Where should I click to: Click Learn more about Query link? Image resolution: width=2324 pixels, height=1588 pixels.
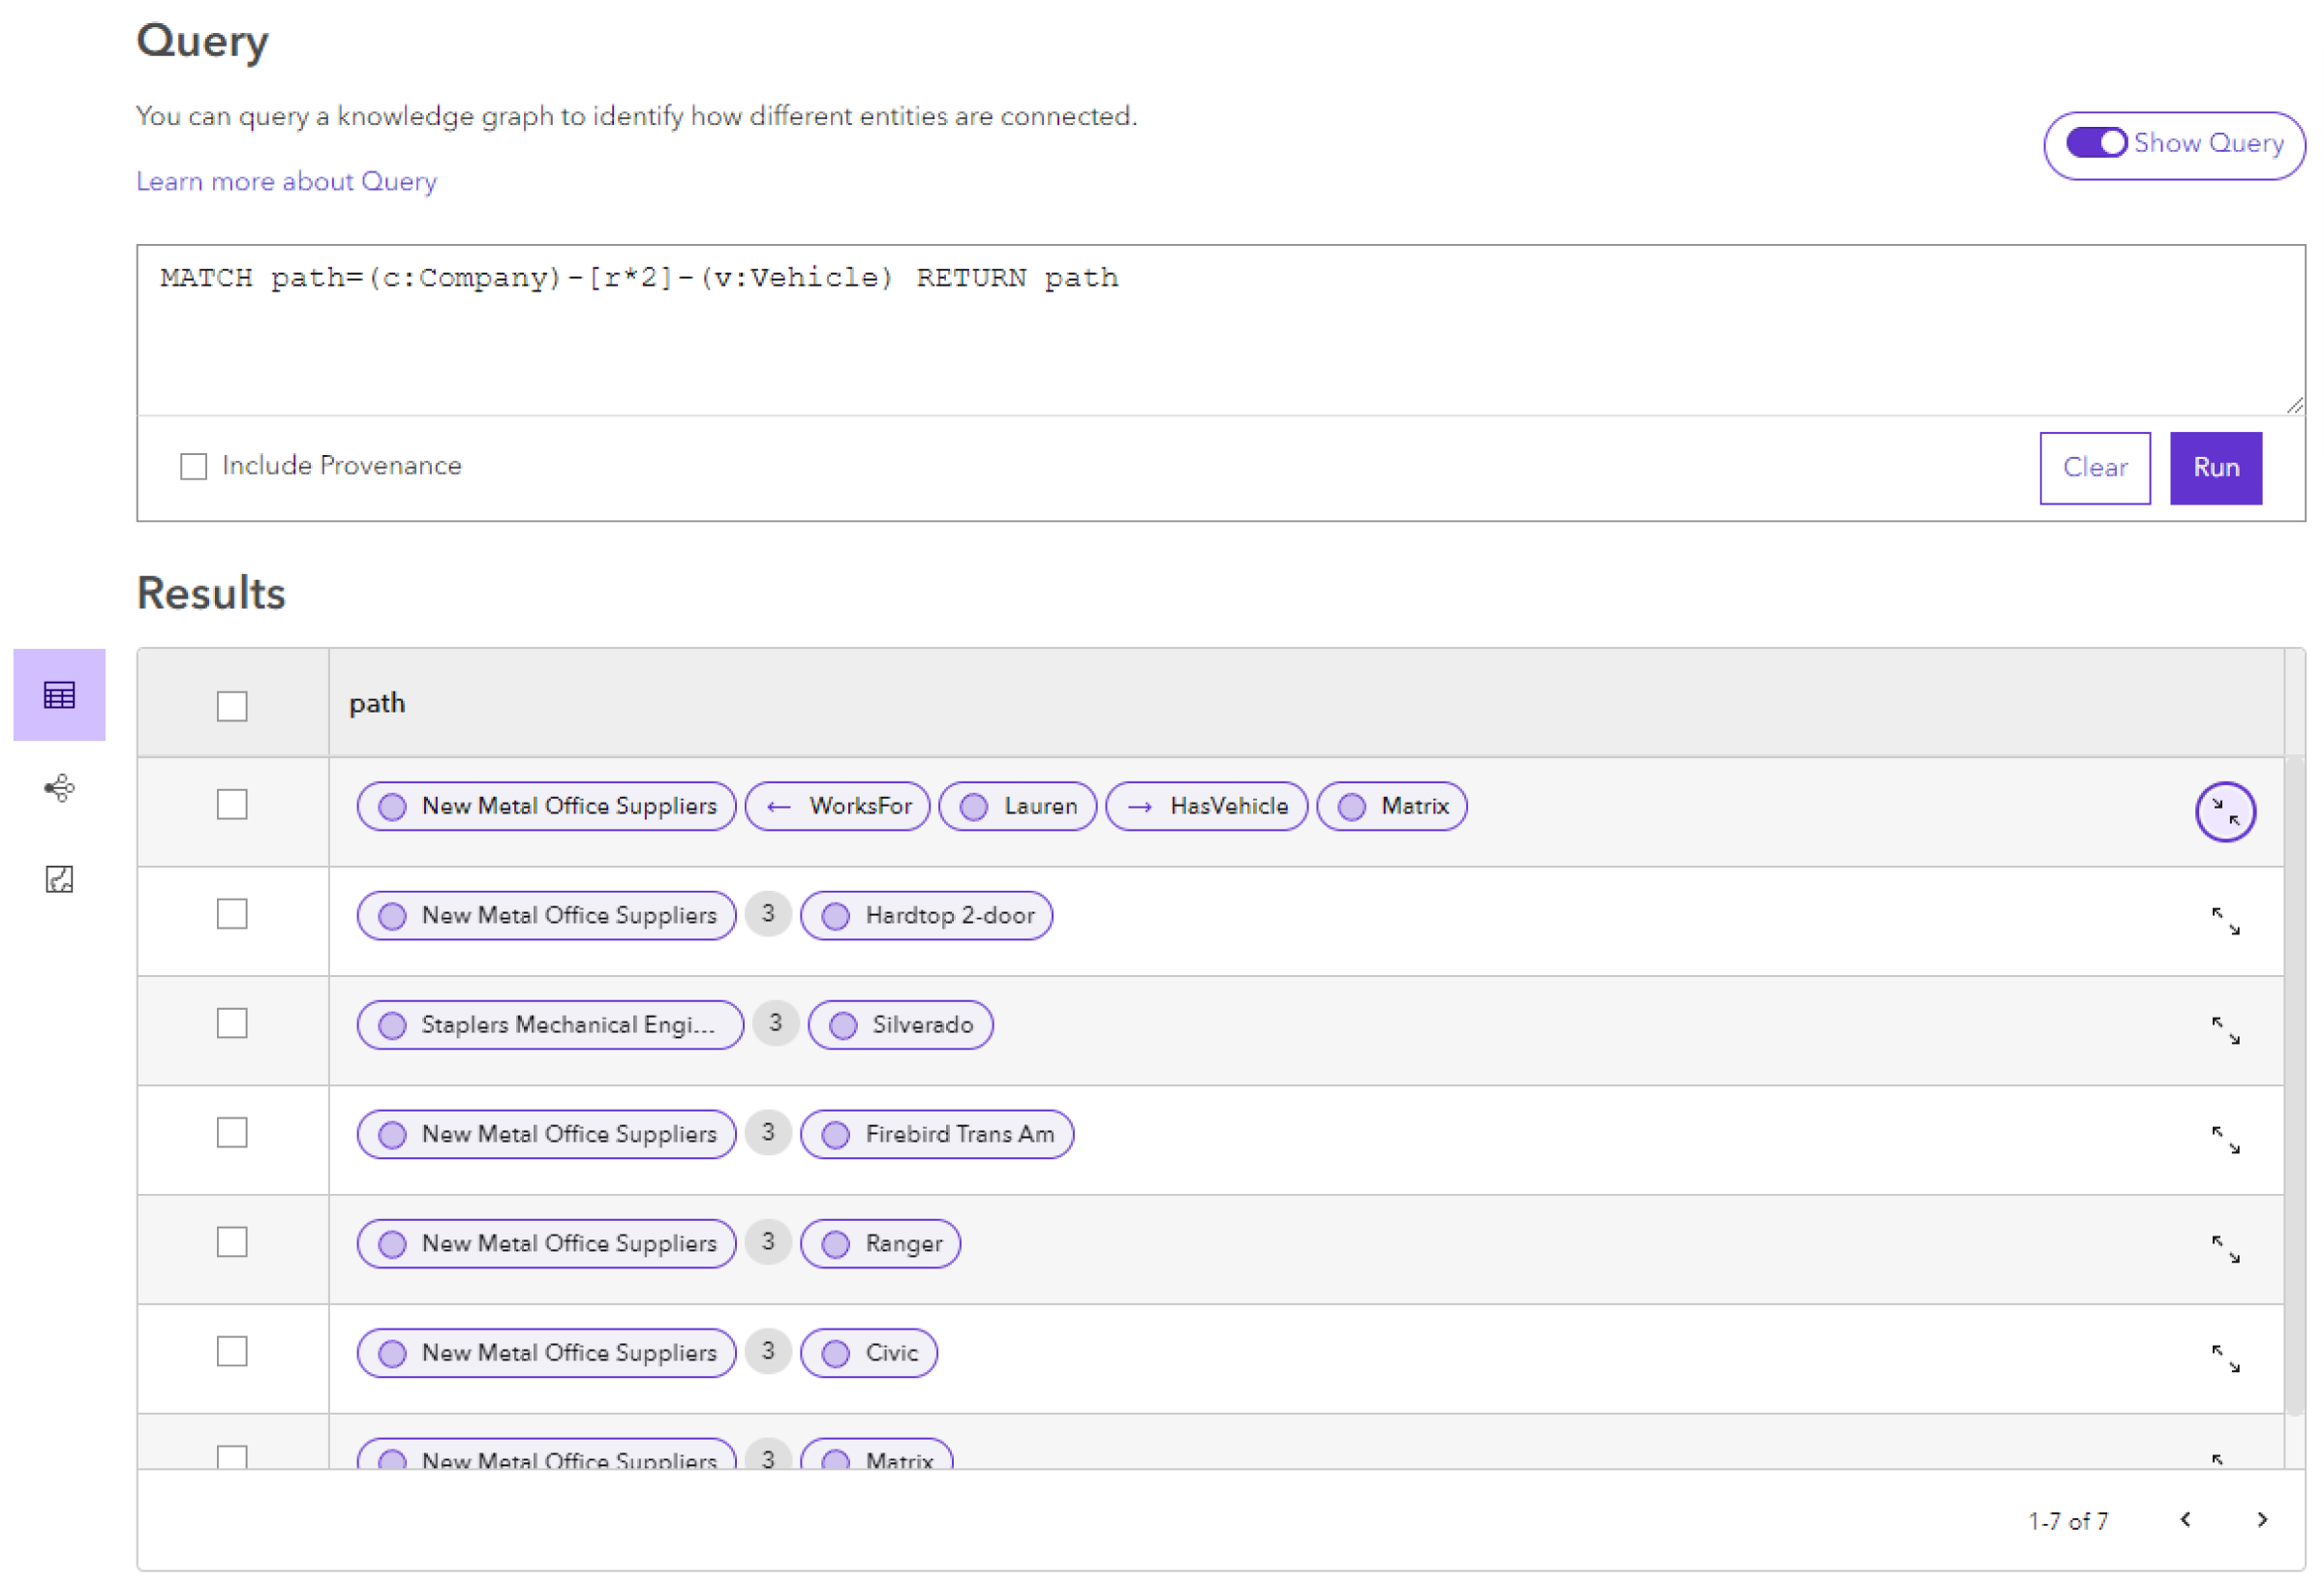[286, 180]
